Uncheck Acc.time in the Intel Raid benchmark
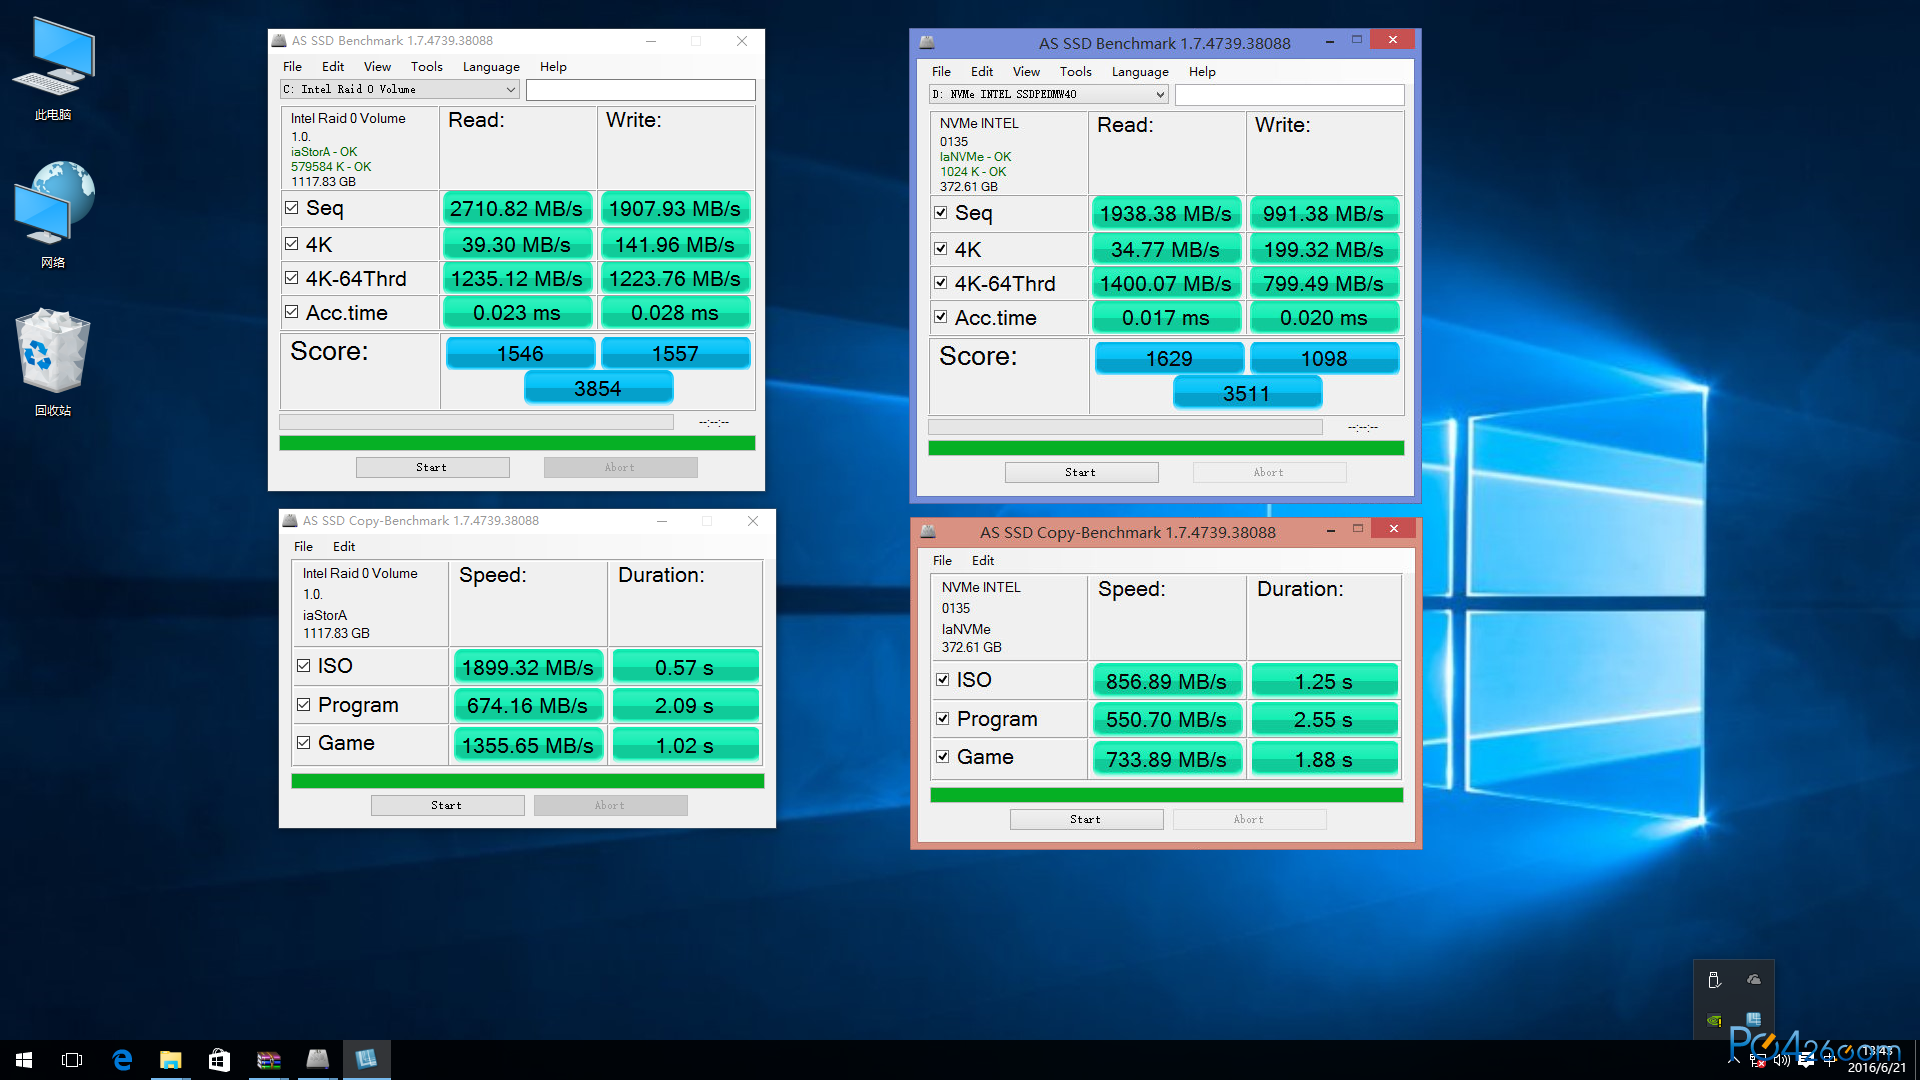 291,312
